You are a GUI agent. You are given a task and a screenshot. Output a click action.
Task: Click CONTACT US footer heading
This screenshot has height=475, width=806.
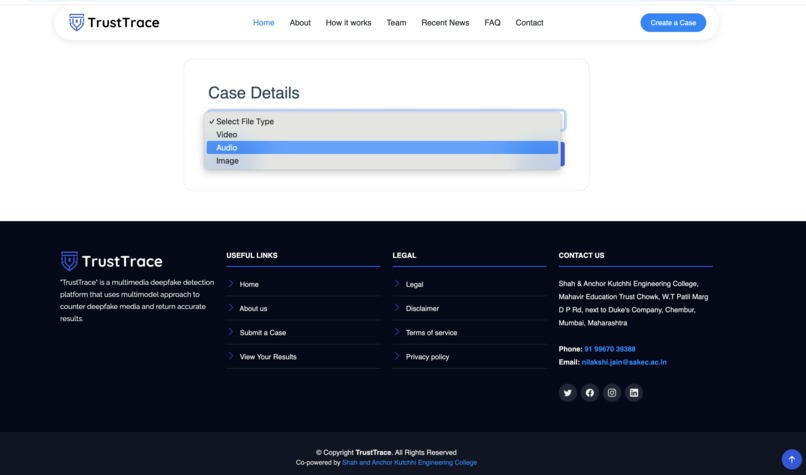coord(581,255)
